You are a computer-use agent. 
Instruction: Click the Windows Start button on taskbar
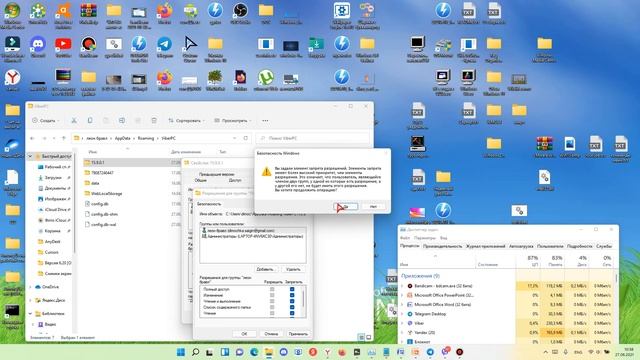181,352
